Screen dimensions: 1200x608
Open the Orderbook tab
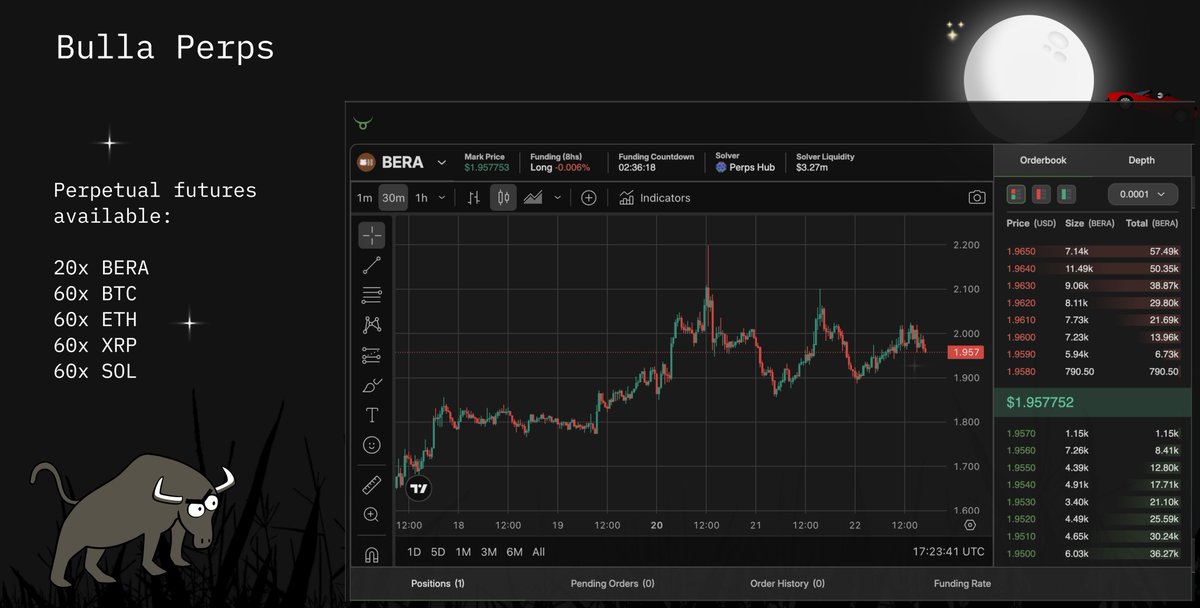(x=1043, y=160)
